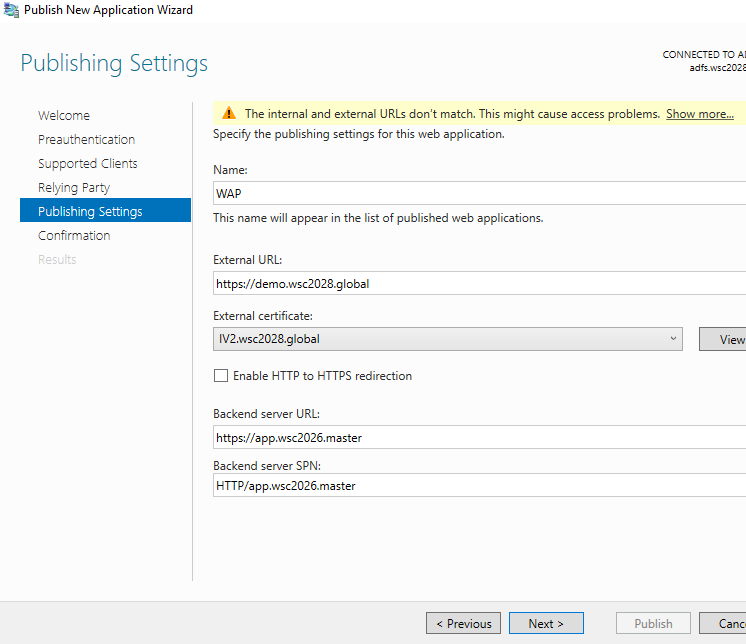Click the wizard application icon in title bar
This screenshot has height=644, width=746.
point(11,10)
